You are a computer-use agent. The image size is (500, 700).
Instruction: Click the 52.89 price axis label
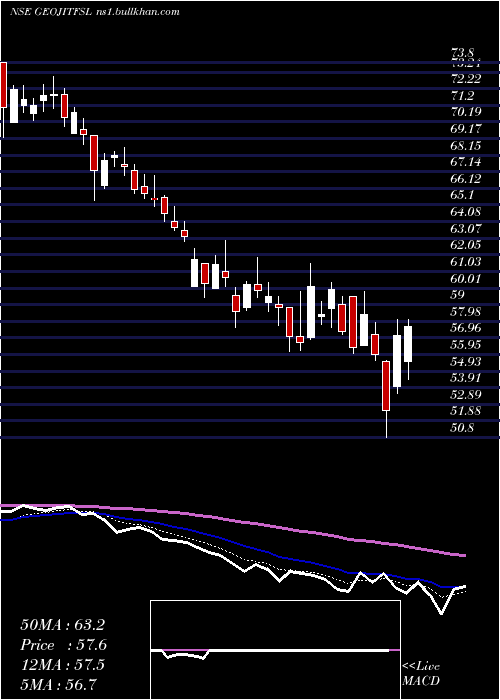coord(468,395)
